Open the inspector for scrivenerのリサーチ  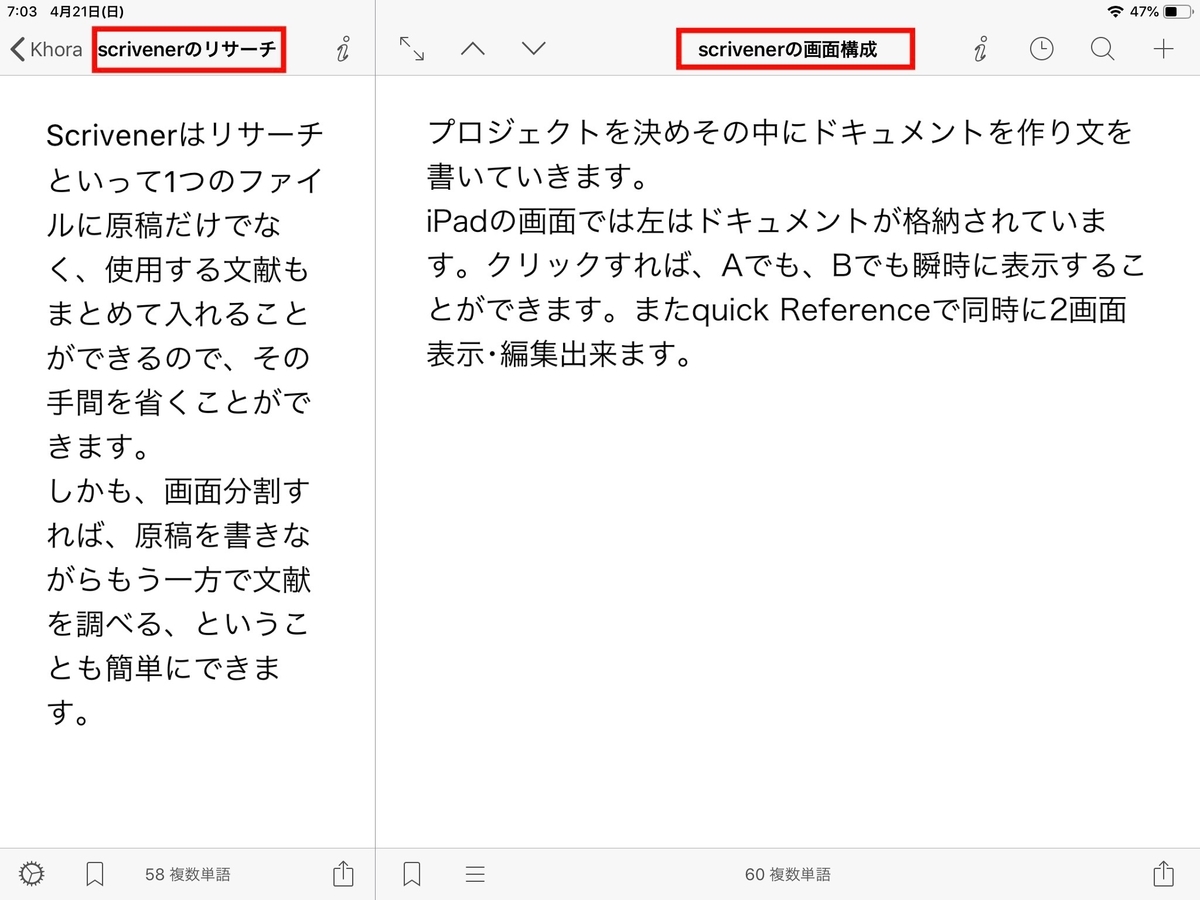[x=343, y=47]
